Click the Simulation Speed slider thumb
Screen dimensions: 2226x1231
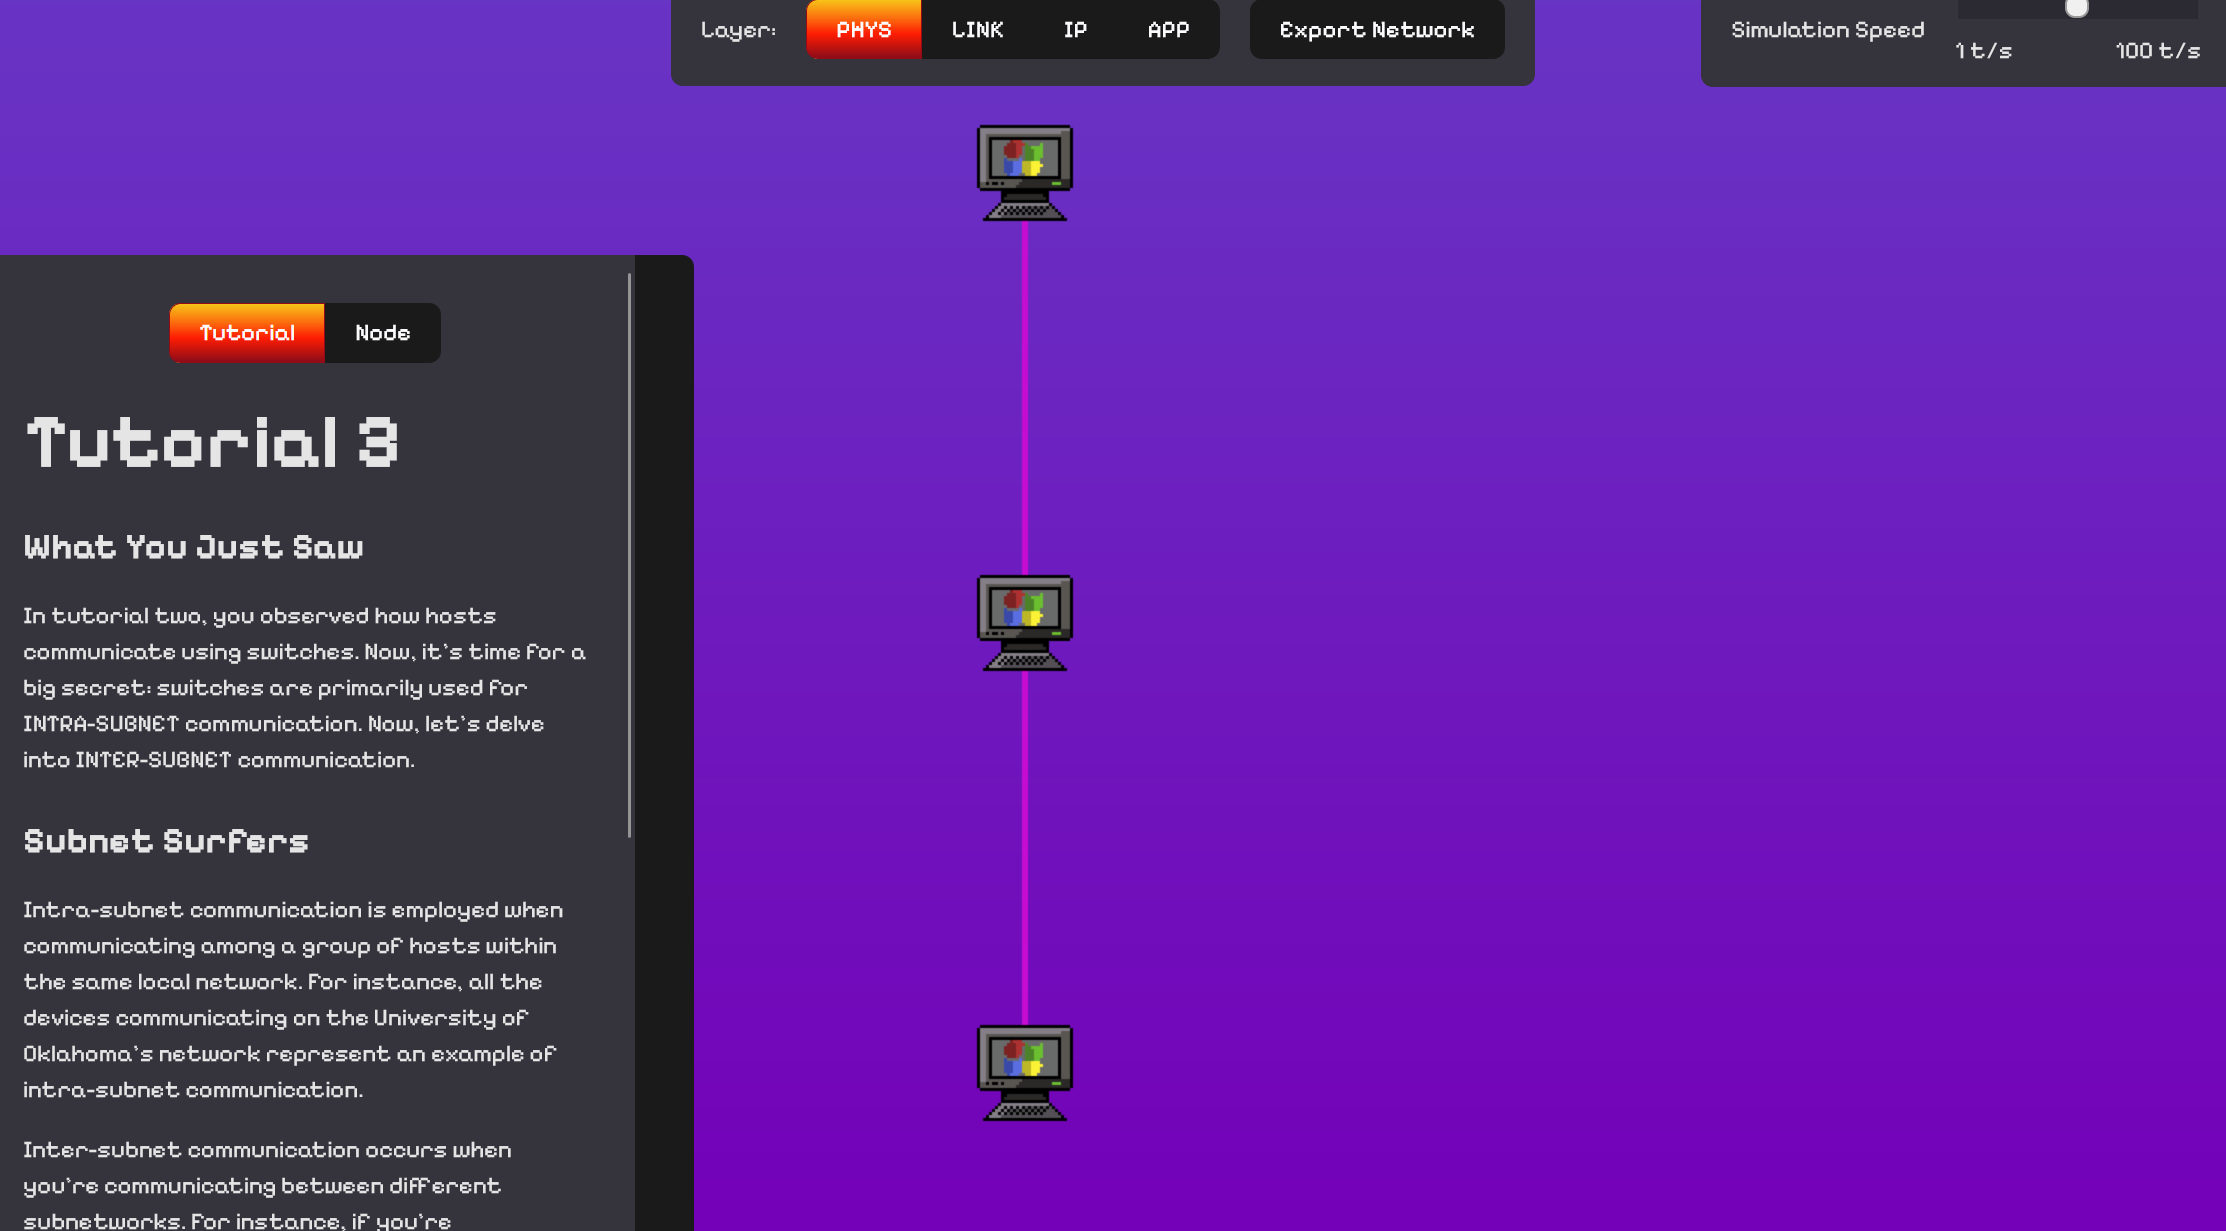tap(2077, 8)
